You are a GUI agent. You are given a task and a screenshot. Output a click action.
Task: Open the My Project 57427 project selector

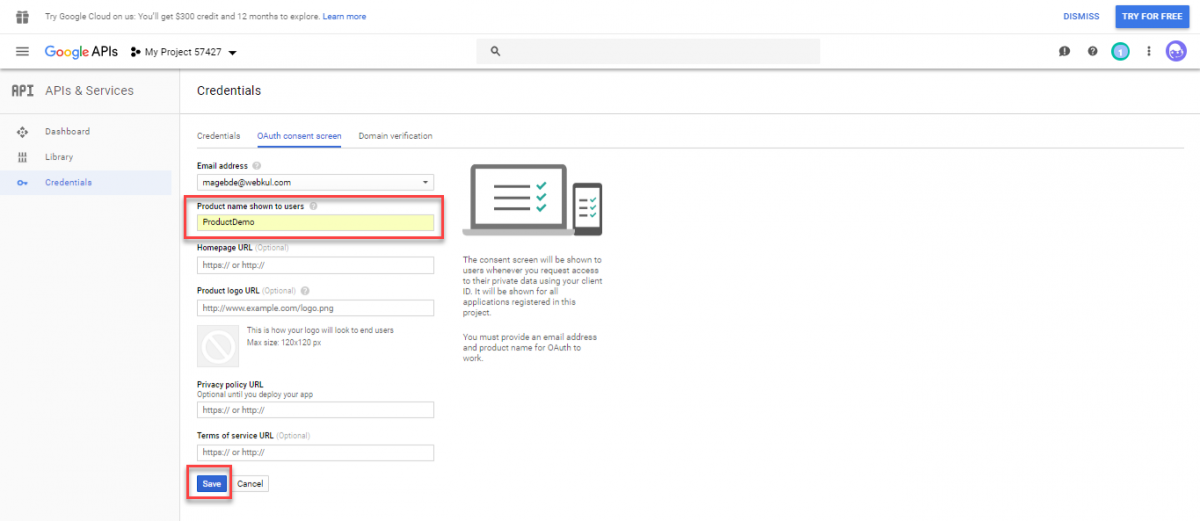[183, 52]
